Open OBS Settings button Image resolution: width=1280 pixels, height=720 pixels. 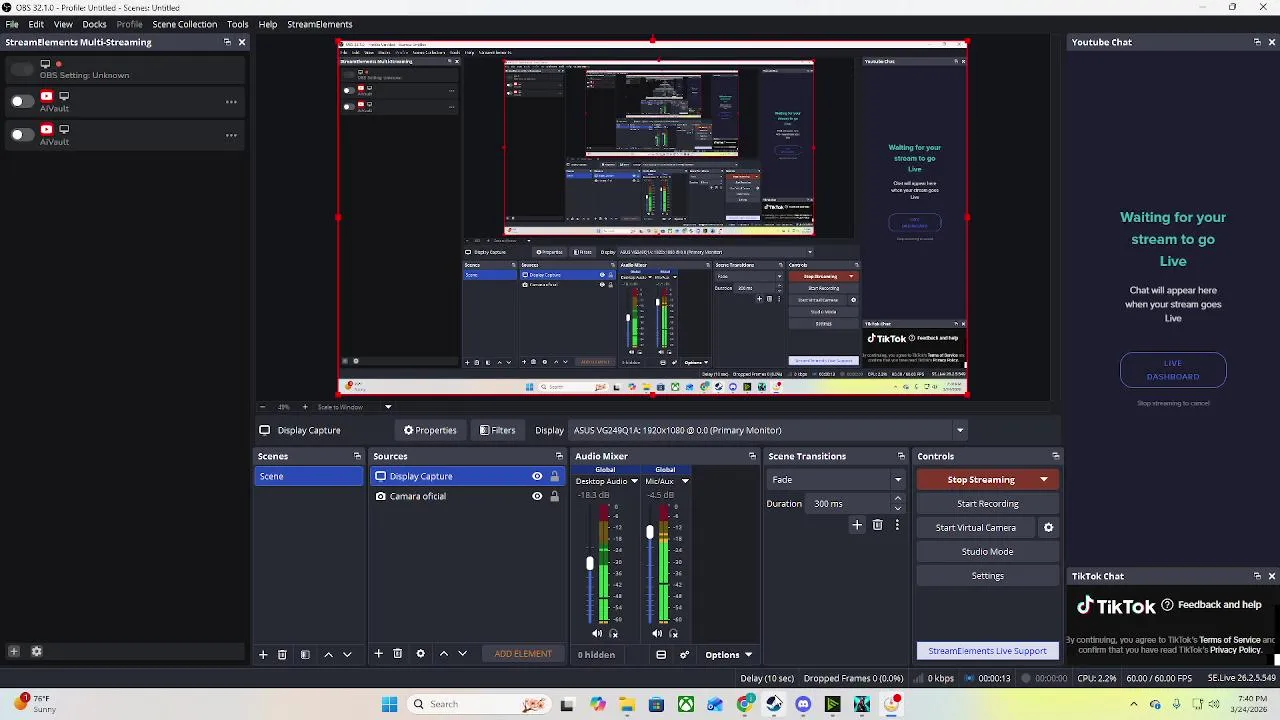point(987,576)
